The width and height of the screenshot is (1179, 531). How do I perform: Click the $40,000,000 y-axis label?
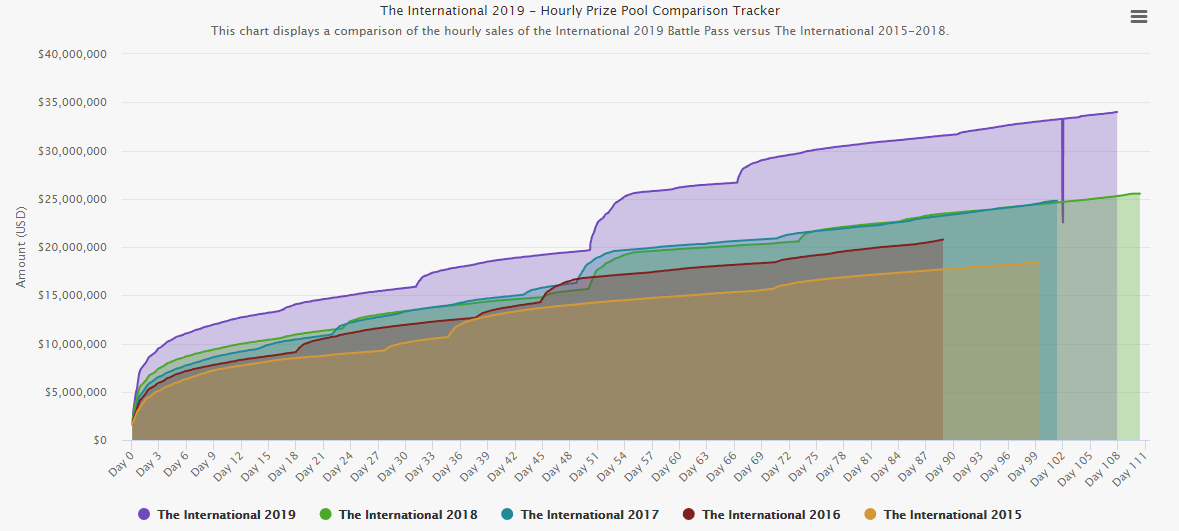(x=72, y=55)
